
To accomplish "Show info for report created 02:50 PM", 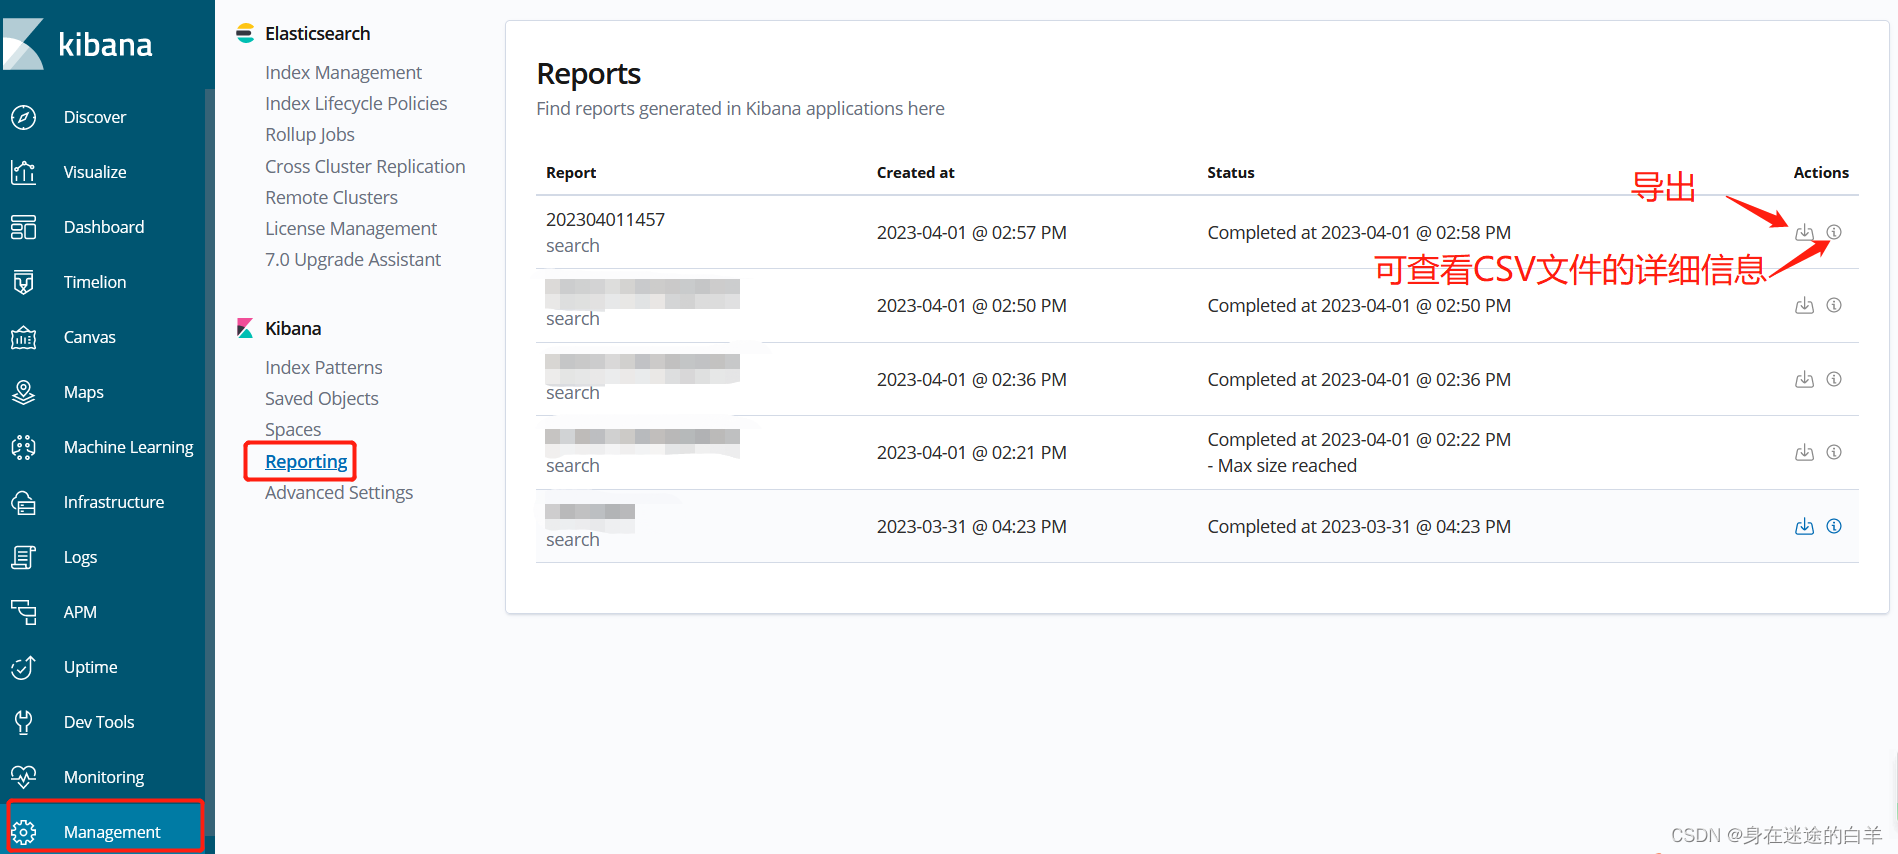I will [x=1834, y=305].
